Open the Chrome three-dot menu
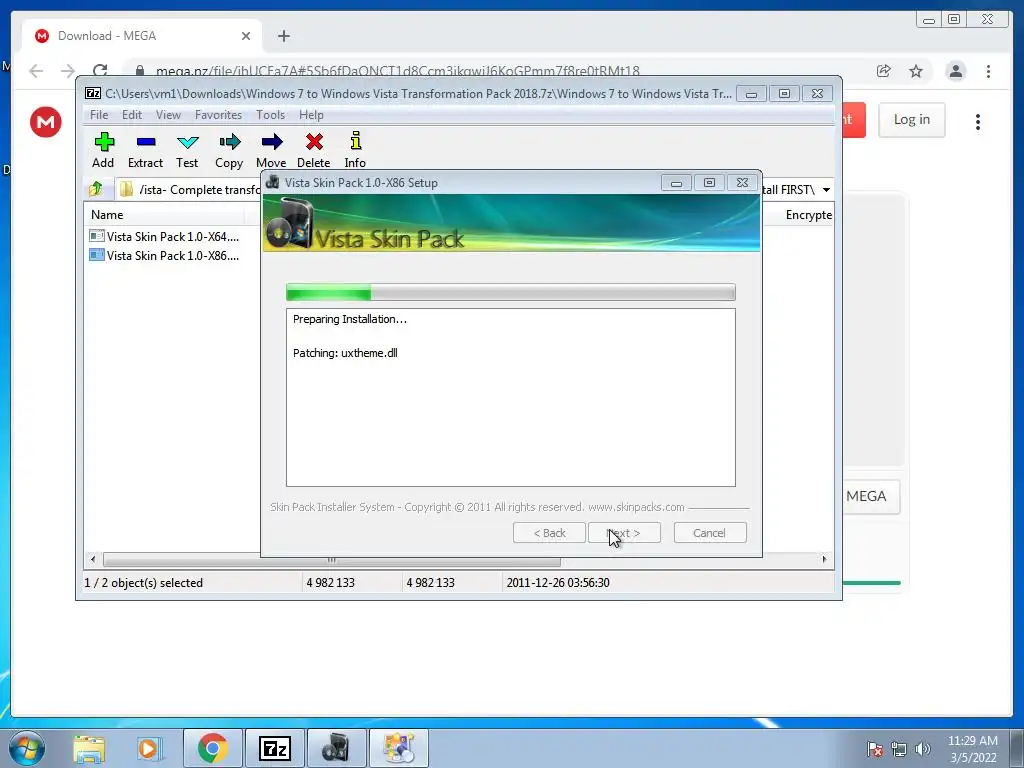The image size is (1024, 768). [x=988, y=71]
